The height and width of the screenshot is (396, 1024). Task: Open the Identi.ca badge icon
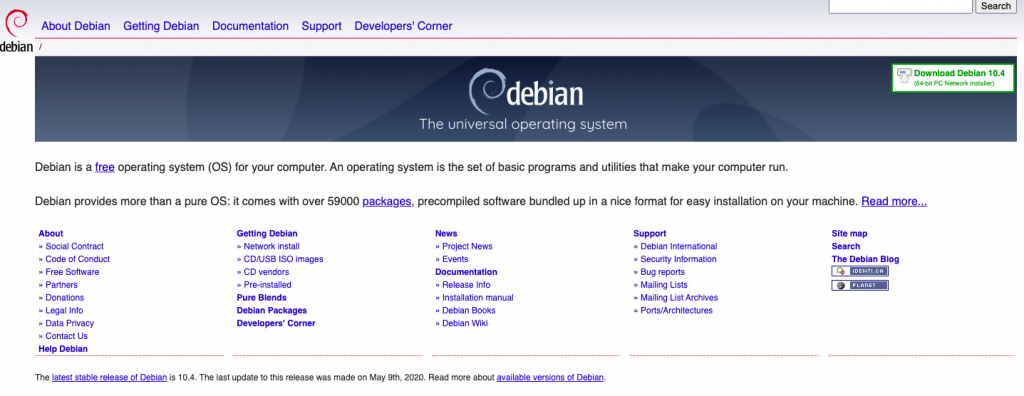(859, 271)
